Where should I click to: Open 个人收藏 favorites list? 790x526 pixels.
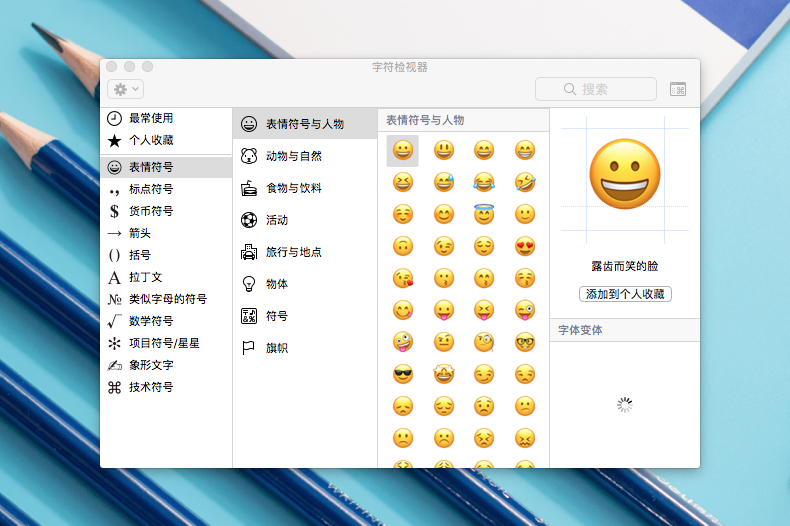pos(166,140)
